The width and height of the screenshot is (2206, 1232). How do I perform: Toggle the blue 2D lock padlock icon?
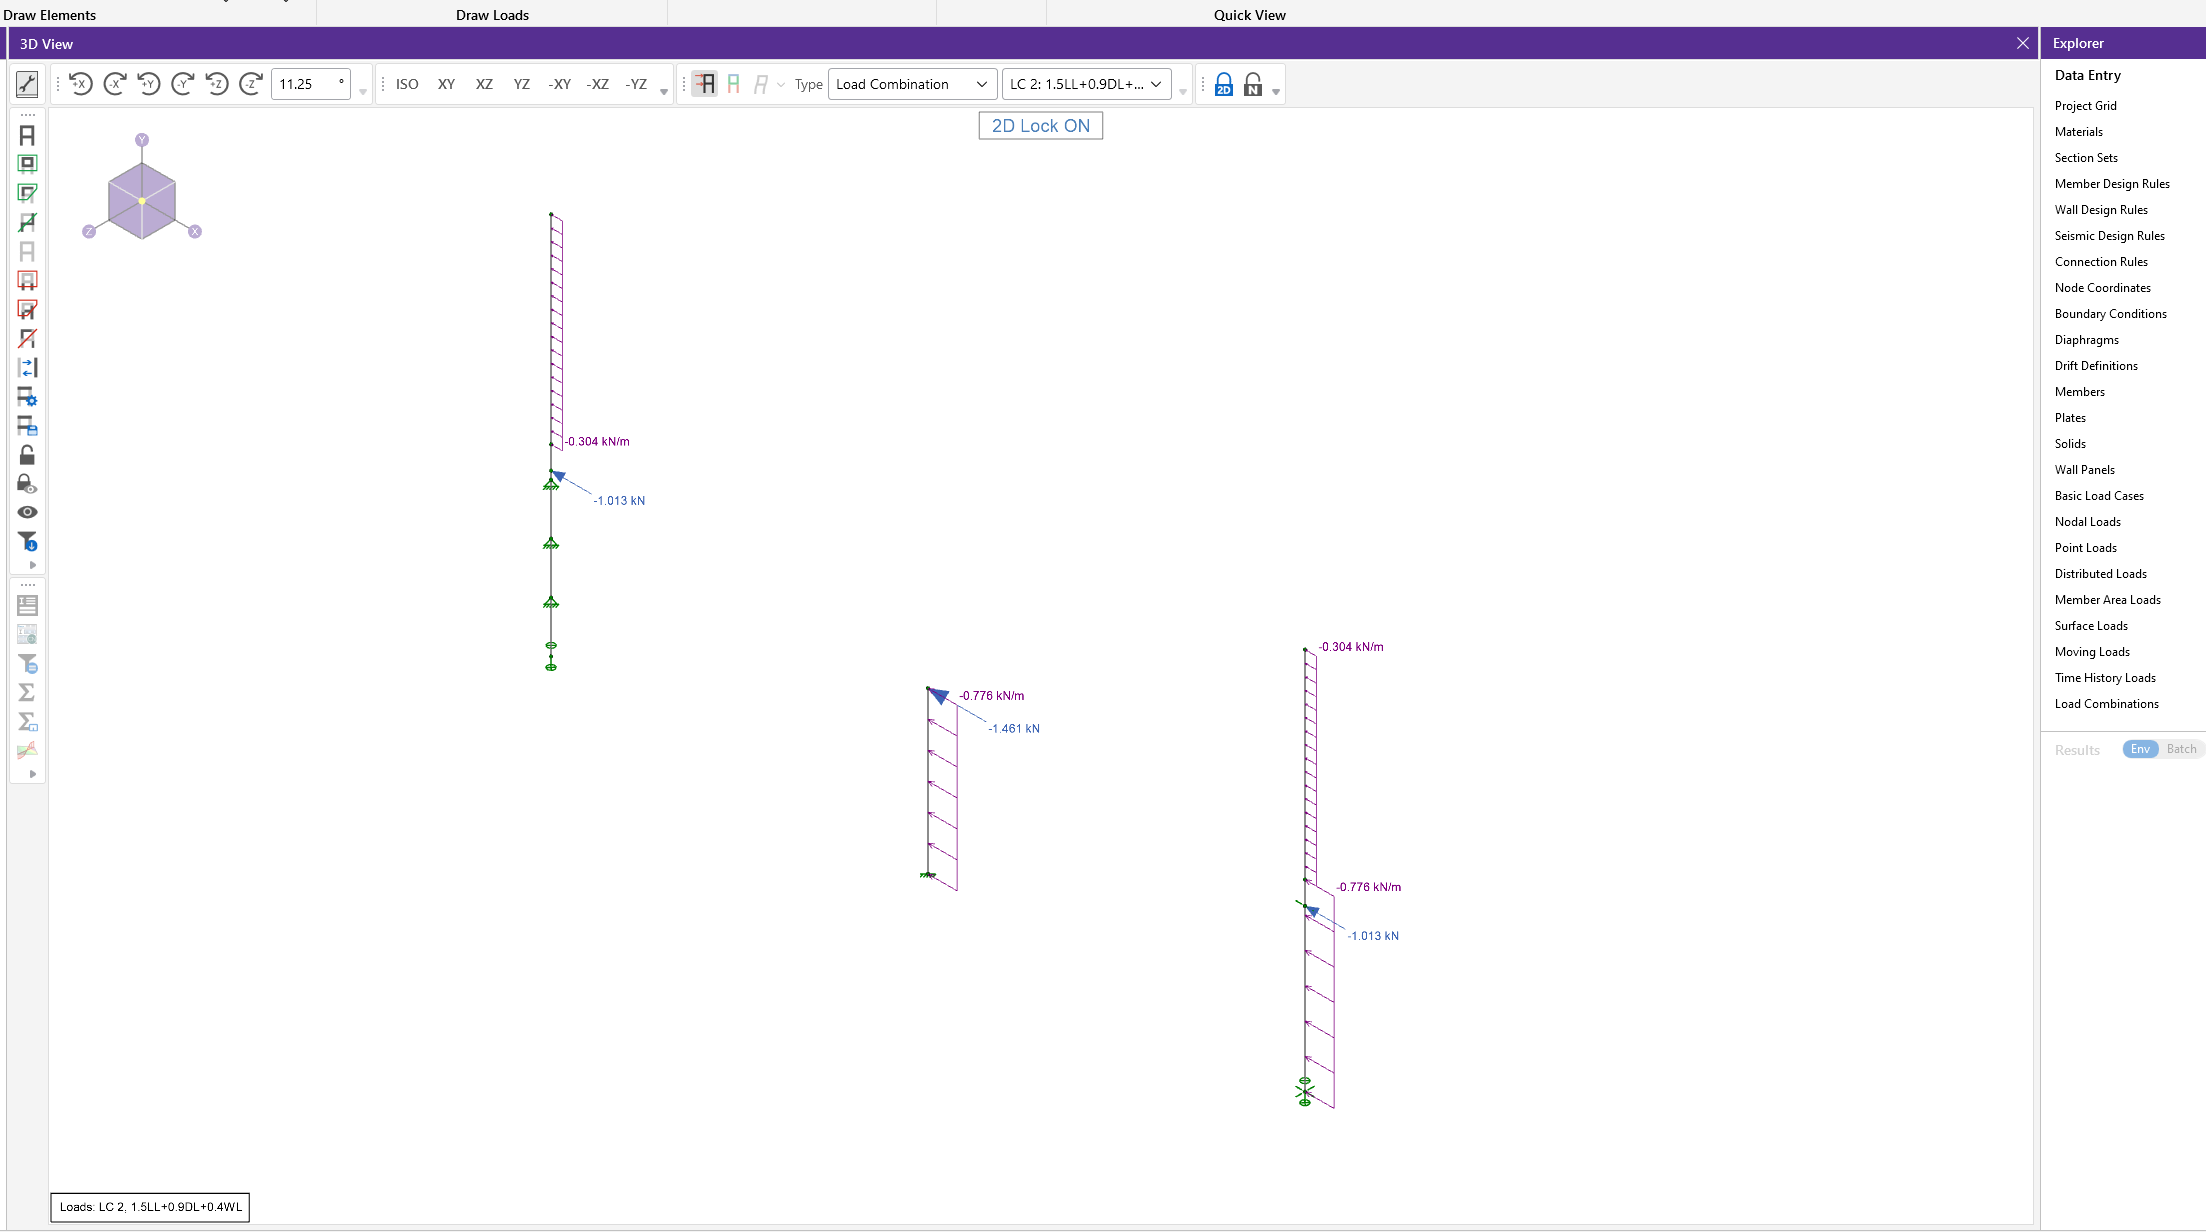coord(1223,84)
